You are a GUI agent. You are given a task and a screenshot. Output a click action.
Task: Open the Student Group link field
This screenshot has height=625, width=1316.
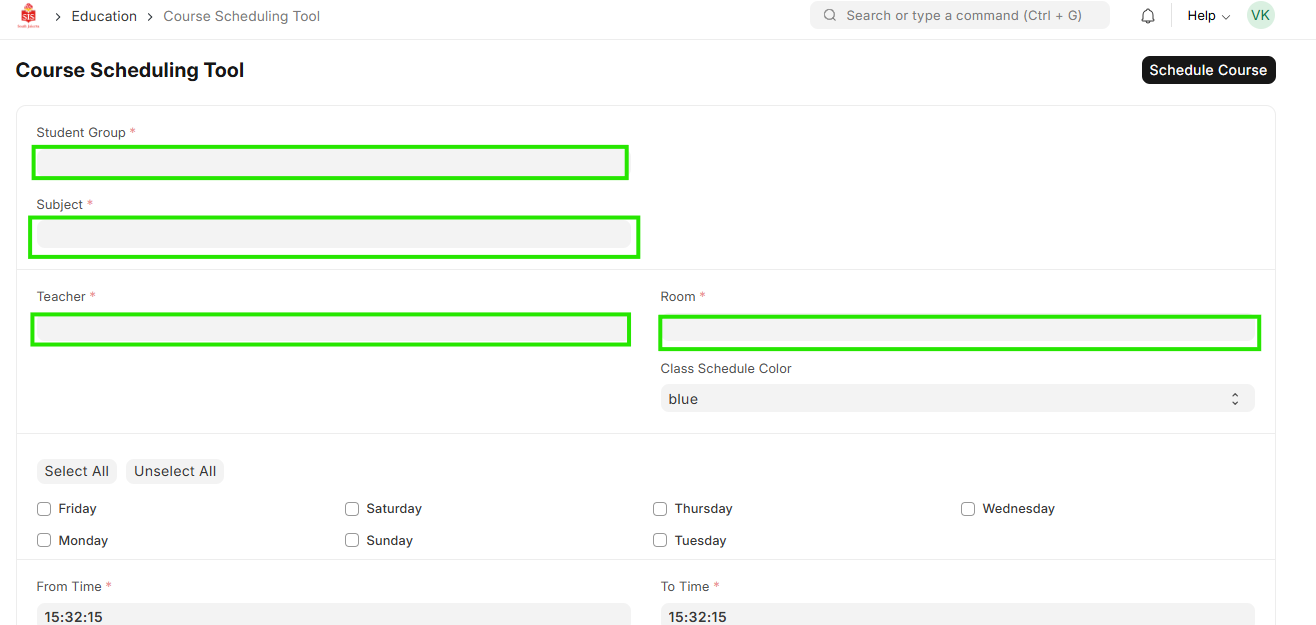(330, 162)
